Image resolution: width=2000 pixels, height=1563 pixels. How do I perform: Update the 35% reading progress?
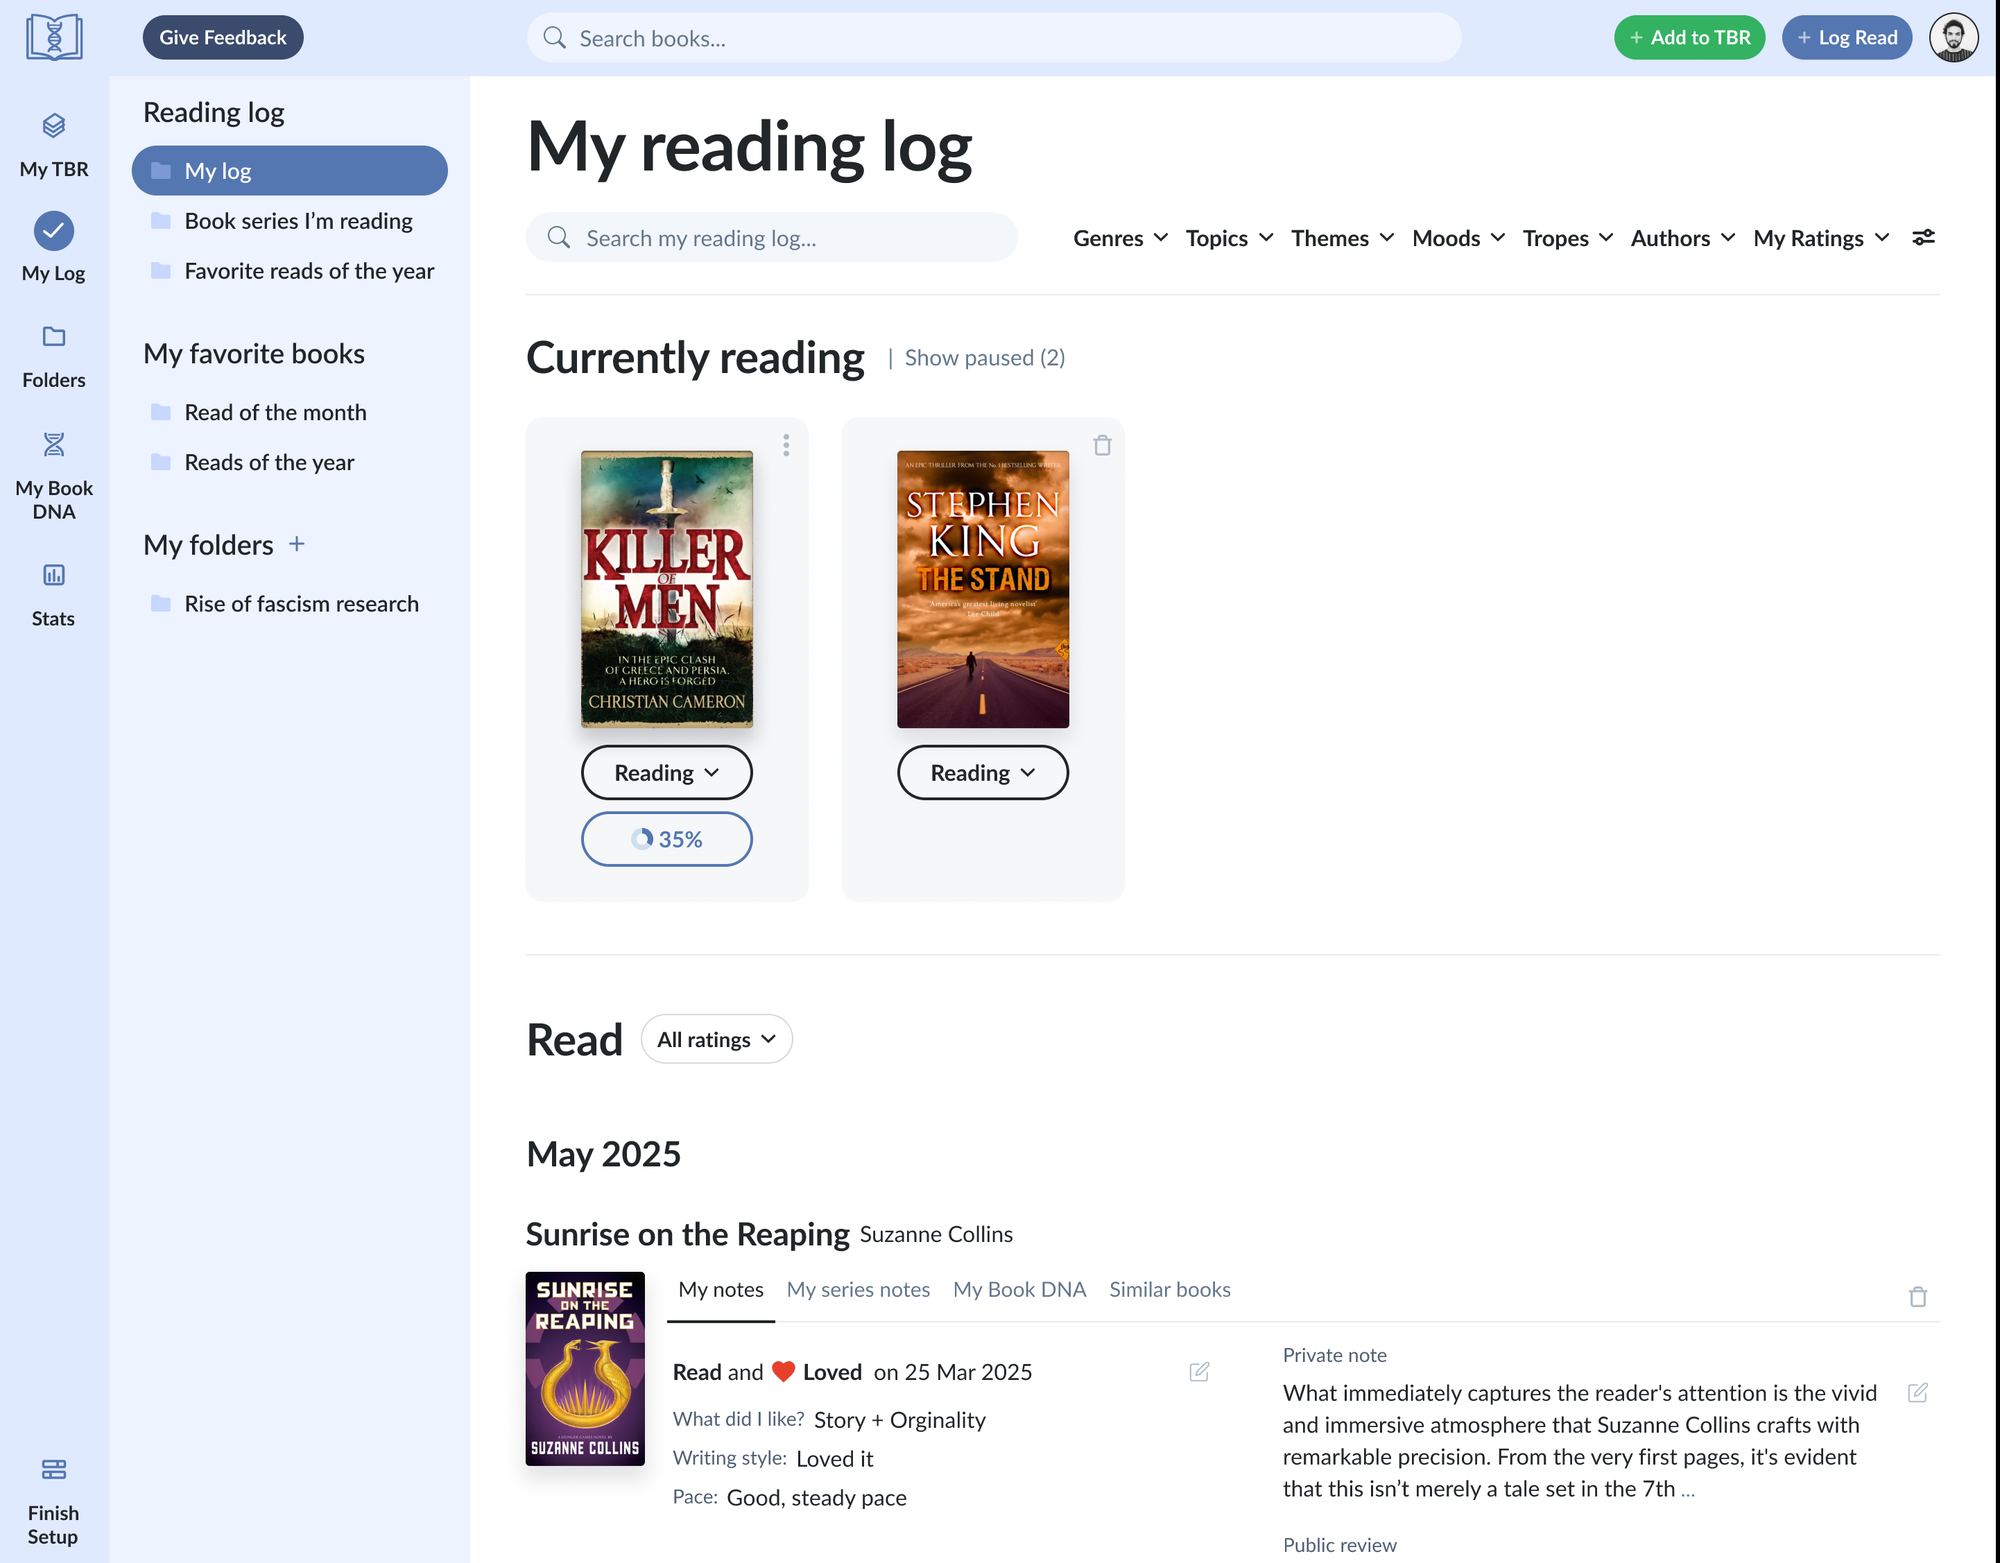tap(667, 838)
